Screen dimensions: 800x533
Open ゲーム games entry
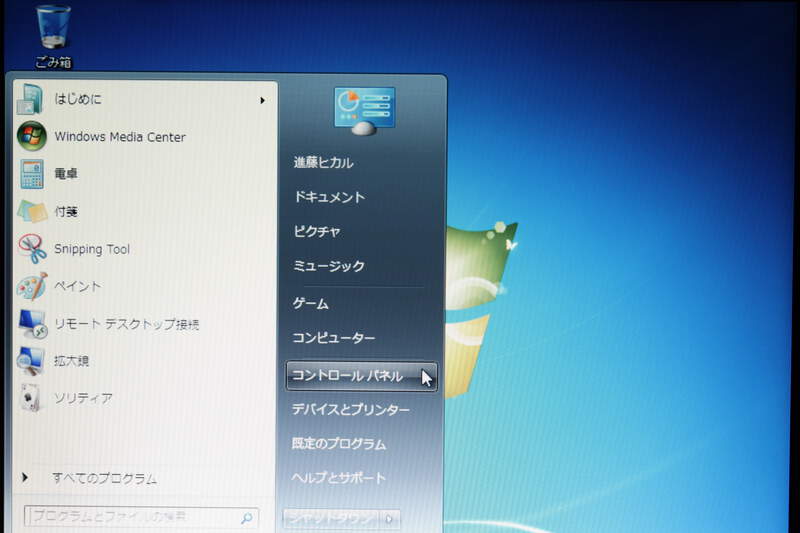tap(310, 303)
